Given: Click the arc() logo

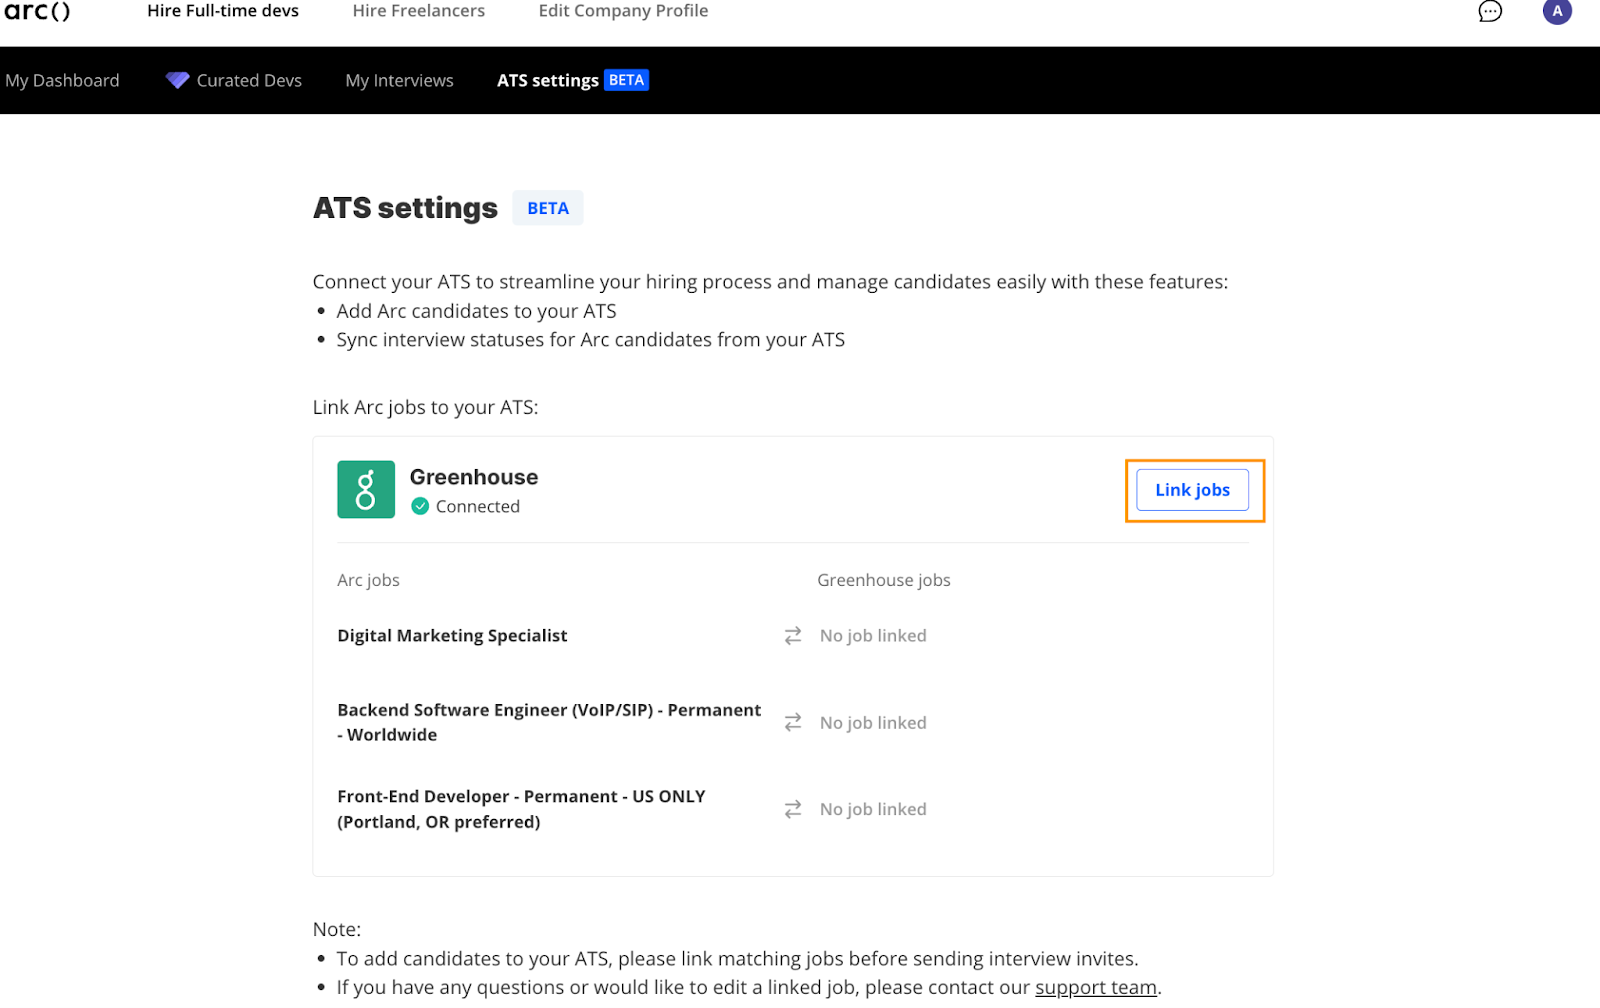Looking at the screenshot, I should 37,11.
